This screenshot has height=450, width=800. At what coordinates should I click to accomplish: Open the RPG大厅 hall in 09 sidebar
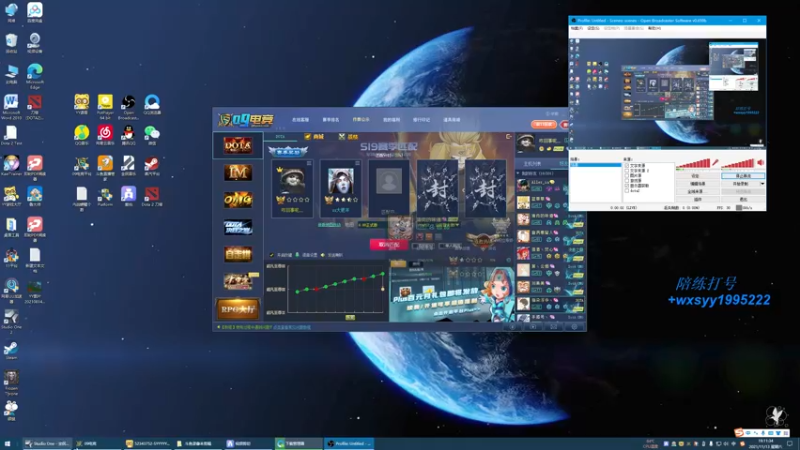pos(238,309)
